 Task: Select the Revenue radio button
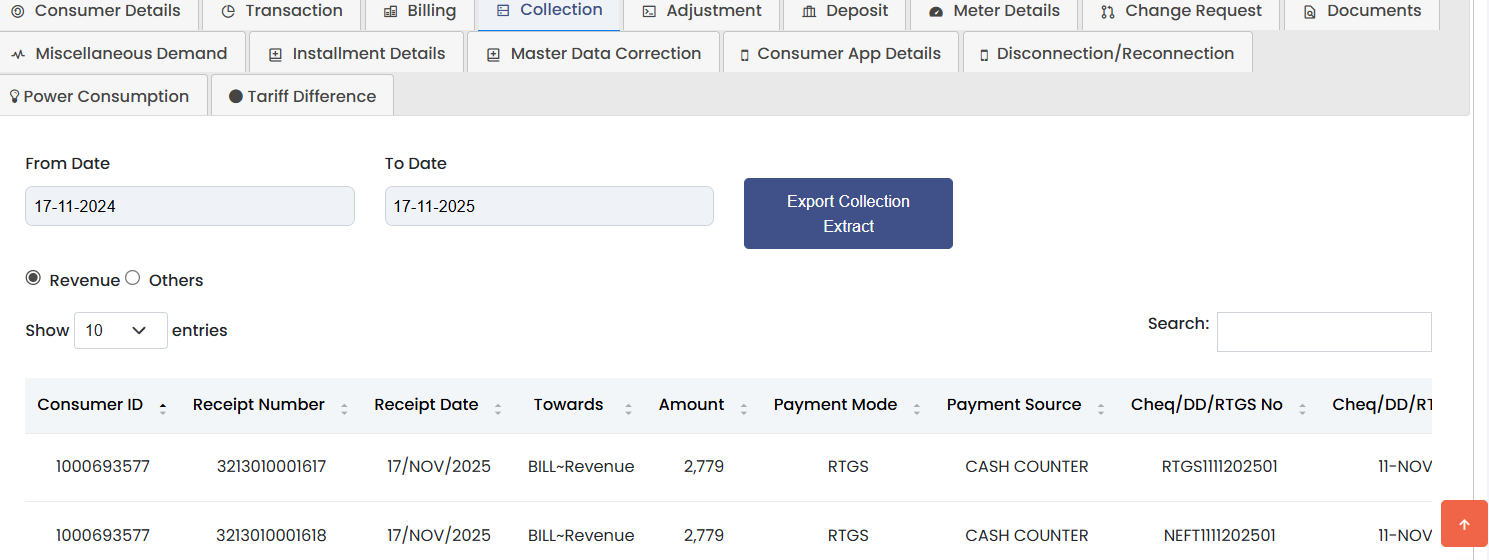(x=33, y=279)
